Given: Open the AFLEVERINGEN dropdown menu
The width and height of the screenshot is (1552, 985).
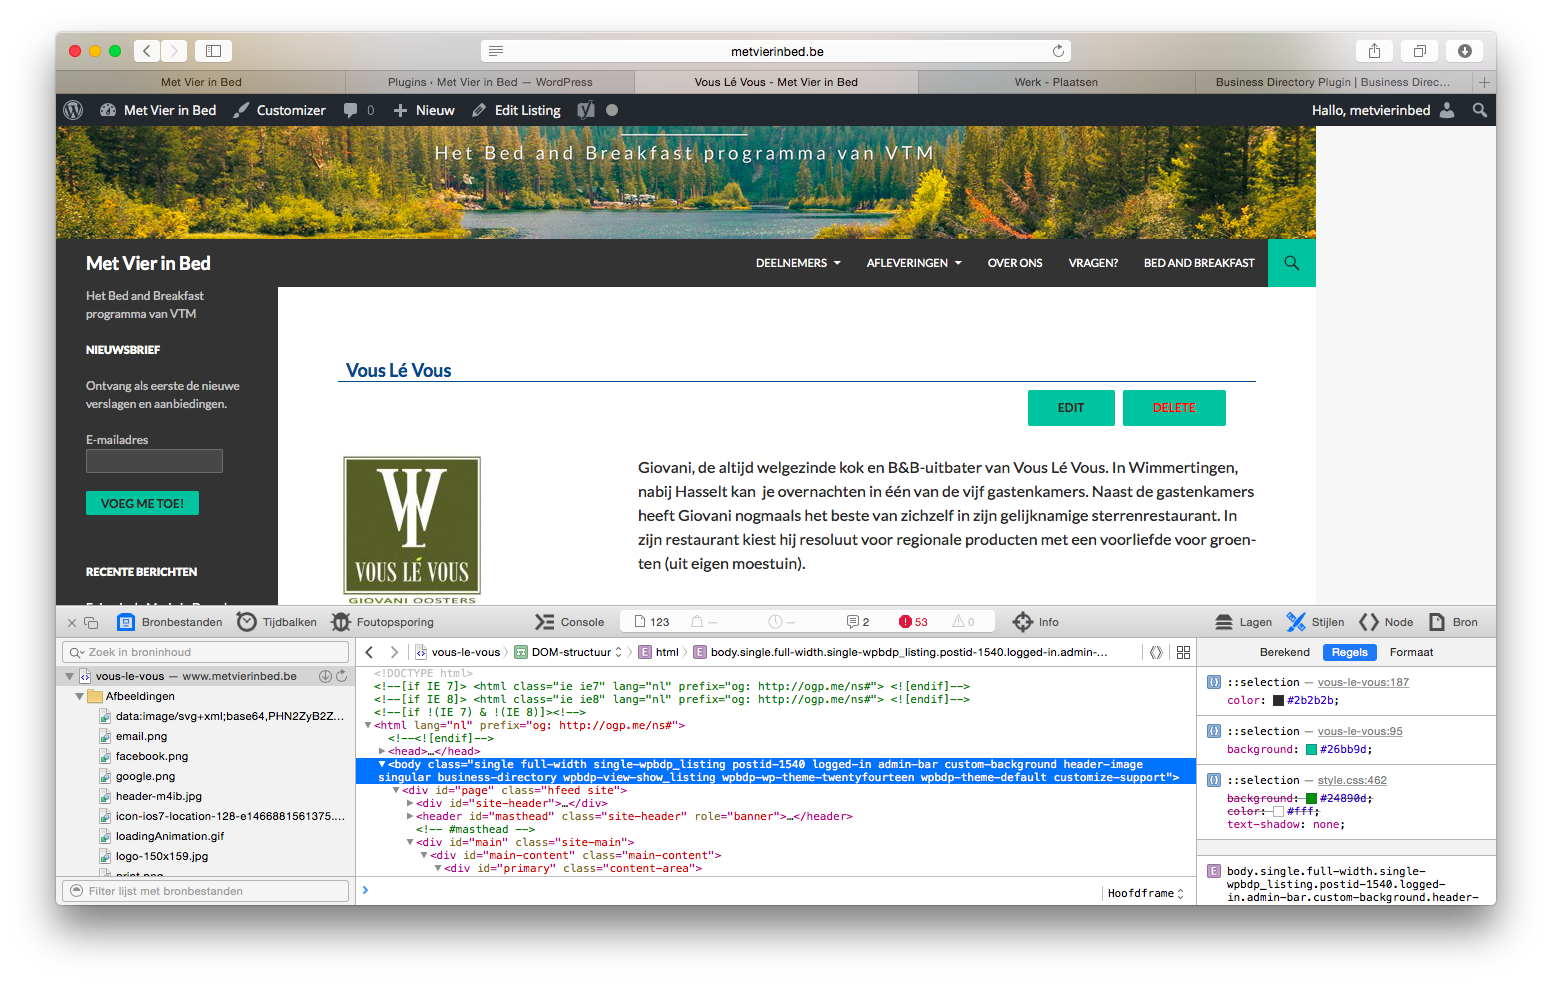Looking at the screenshot, I should point(914,263).
